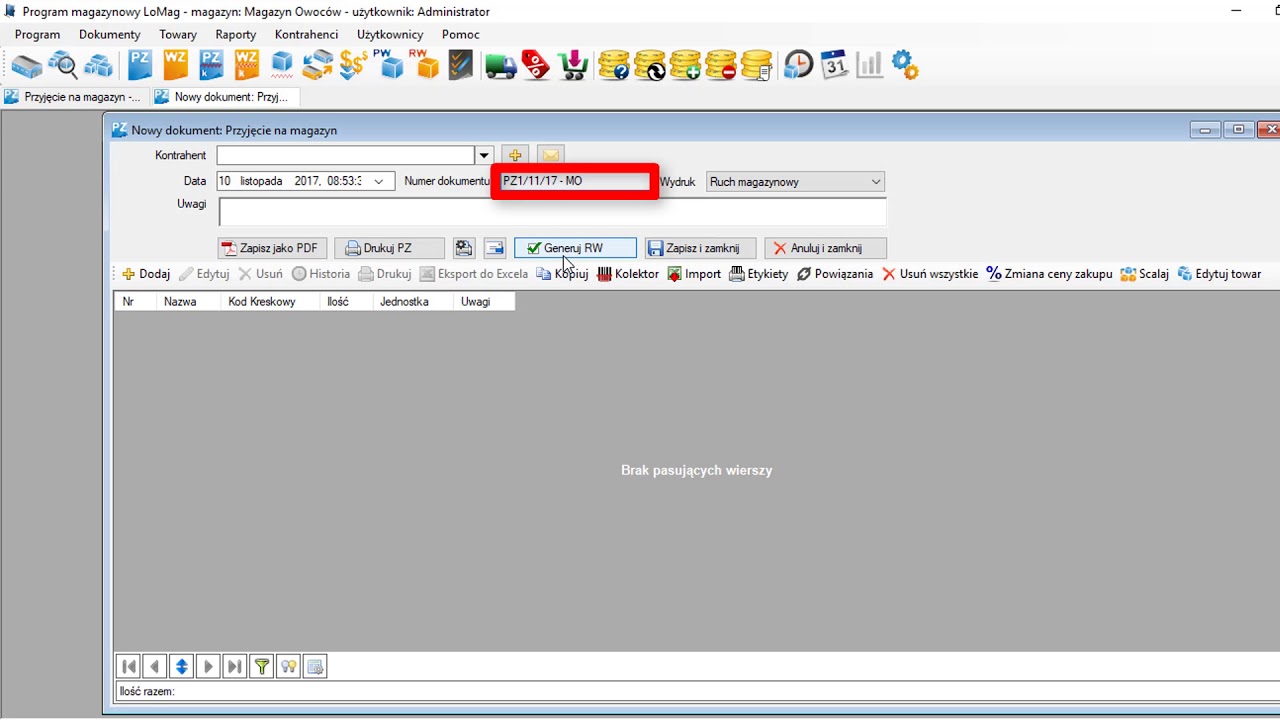The width and height of the screenshot is (1280, 720).
Task: Open the Pomoc menu
Action: point(461,34)
